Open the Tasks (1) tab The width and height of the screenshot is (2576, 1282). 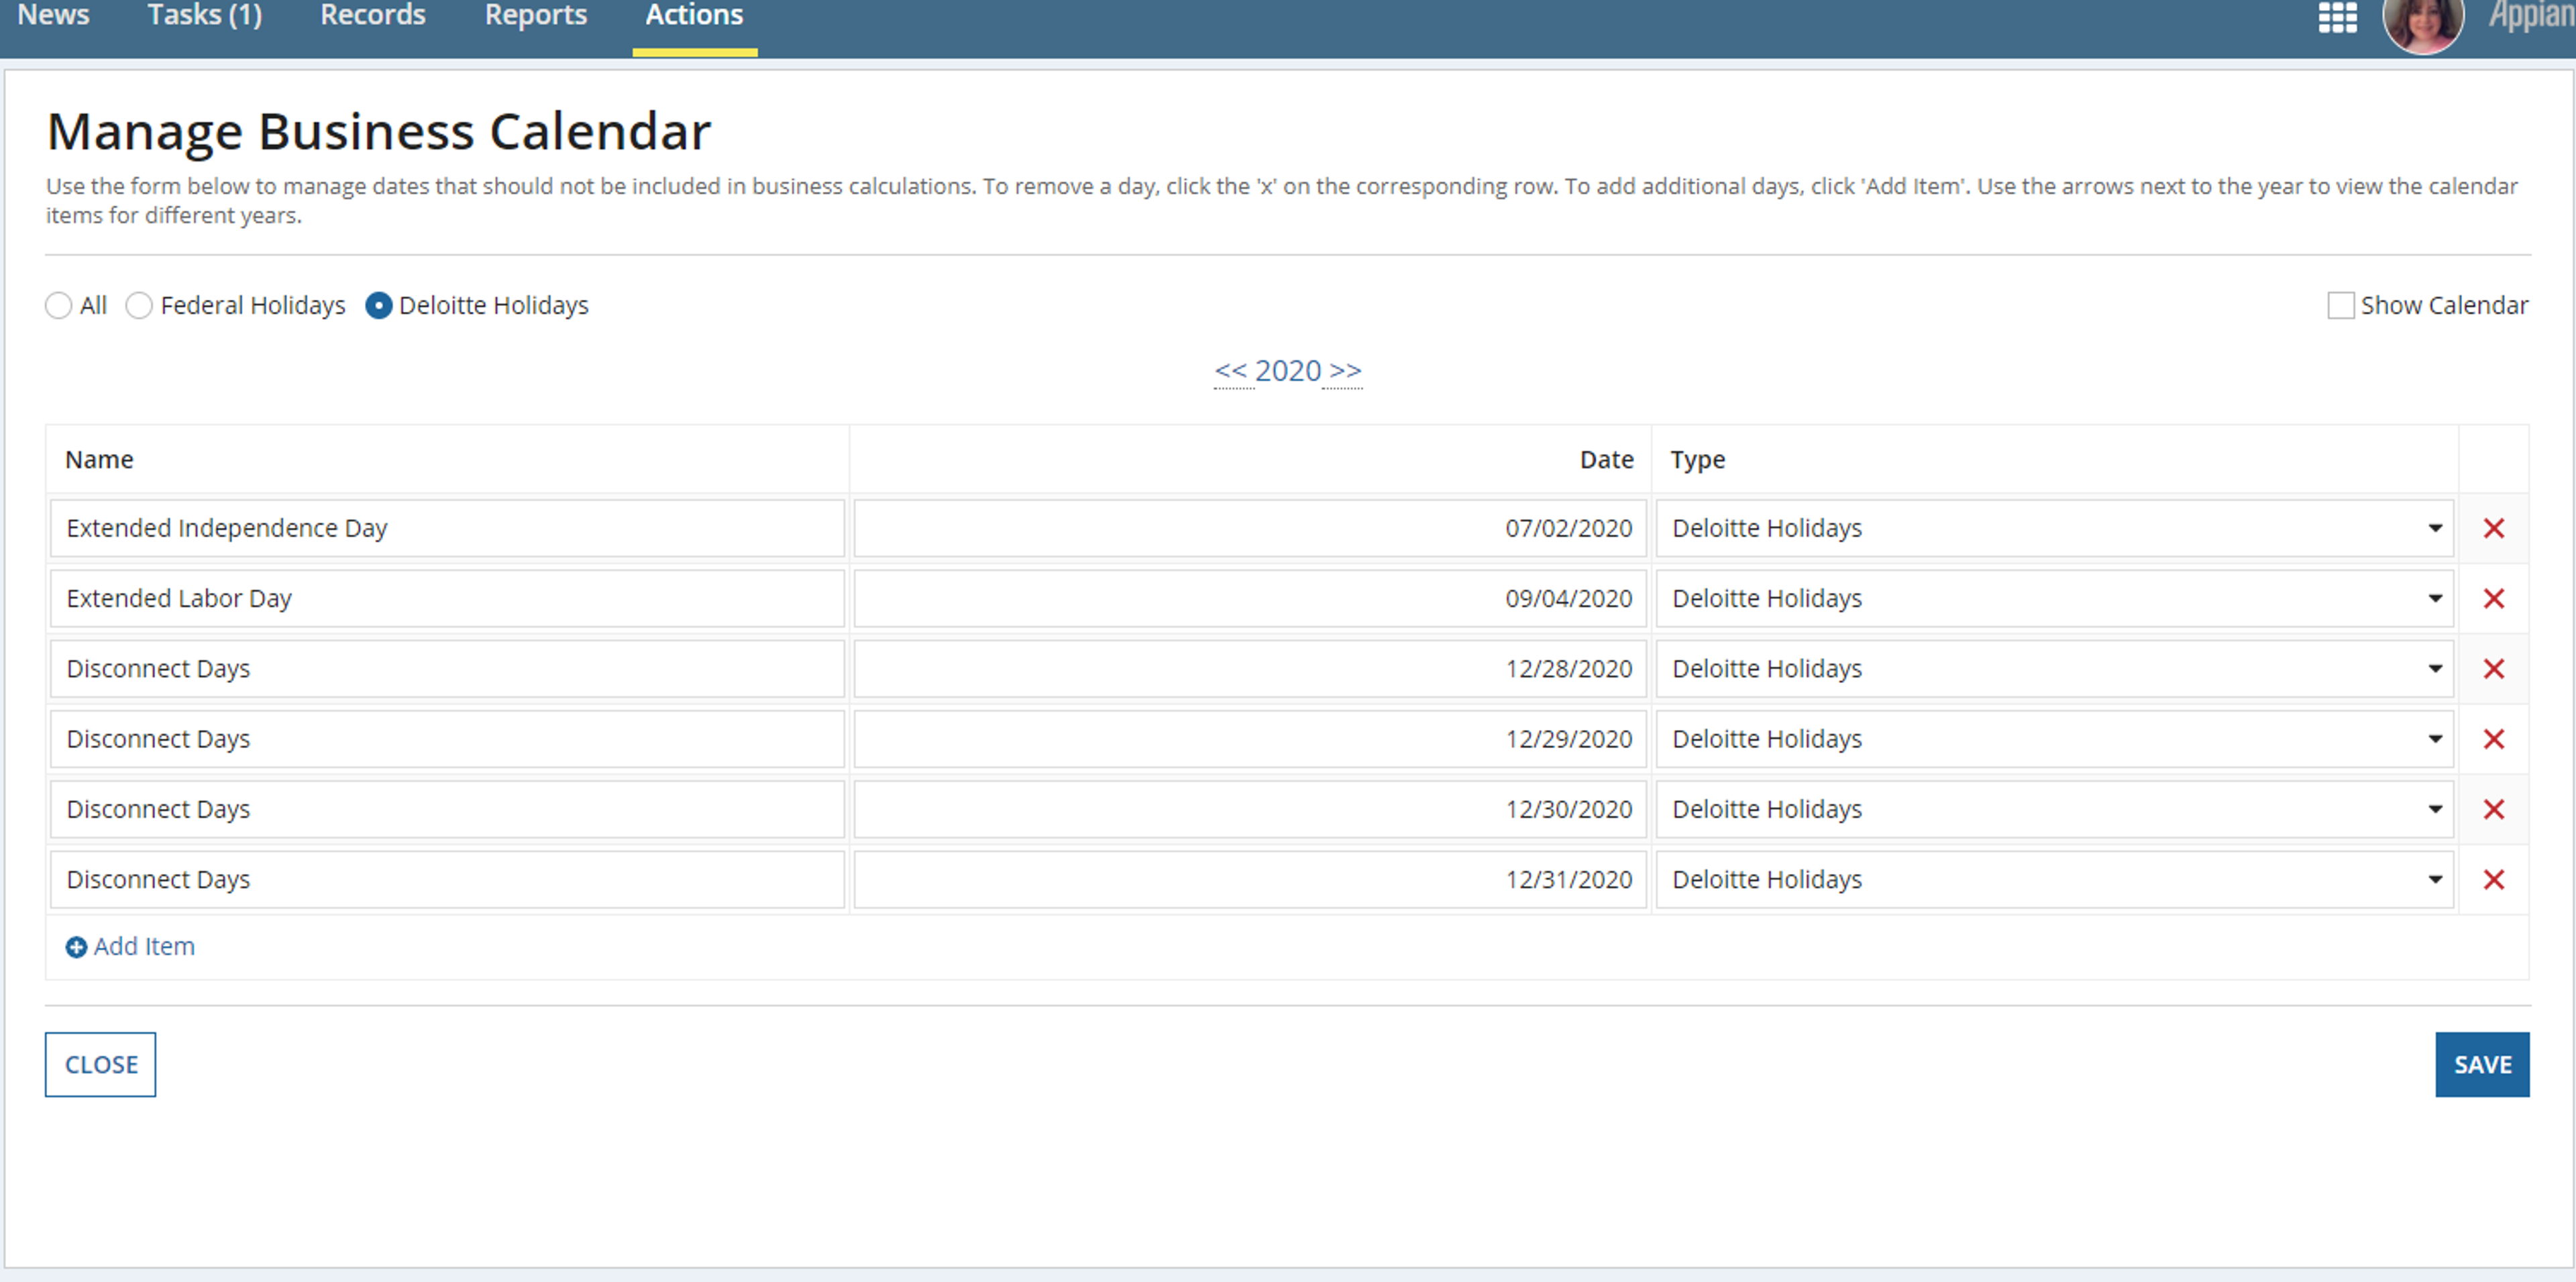pos(205,15)
